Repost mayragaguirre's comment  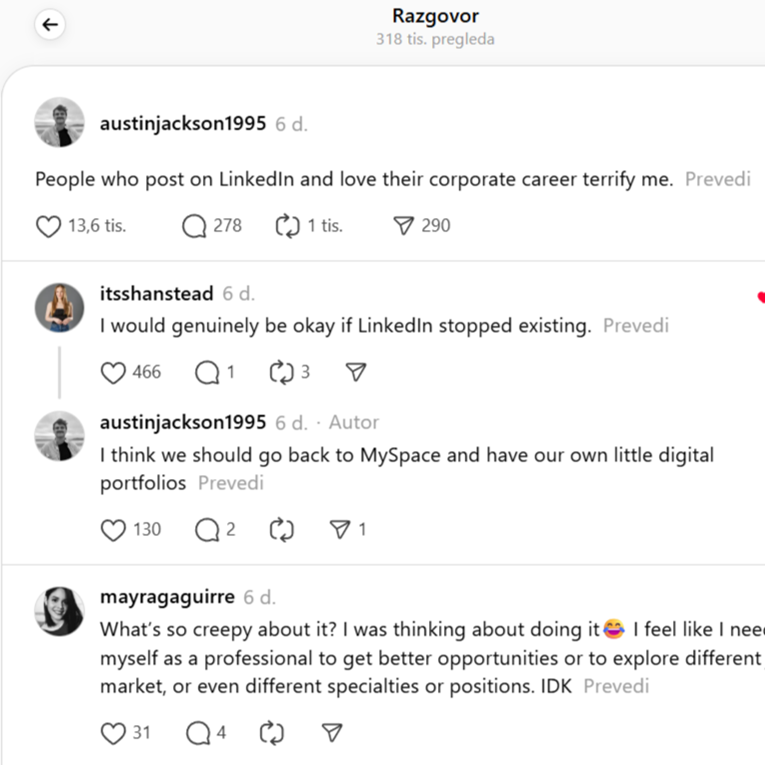[271, 733]
